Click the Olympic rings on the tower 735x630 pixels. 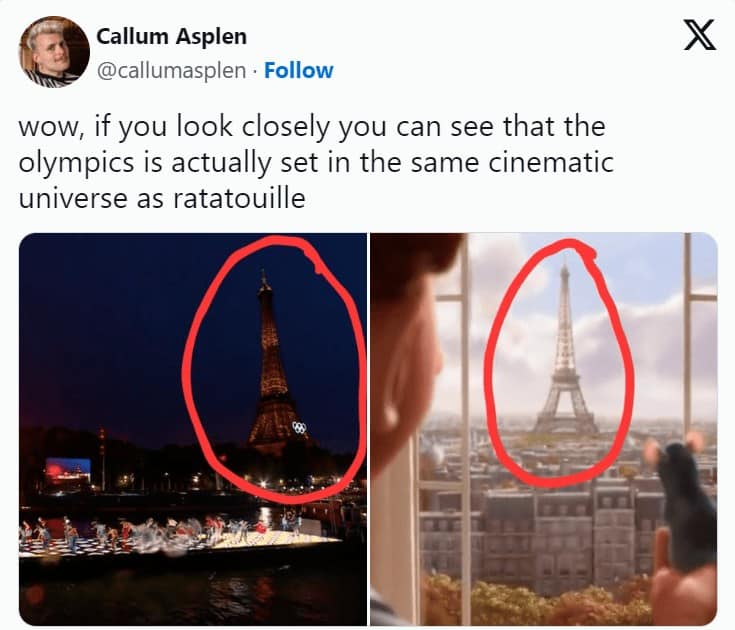tap(299, 428)
